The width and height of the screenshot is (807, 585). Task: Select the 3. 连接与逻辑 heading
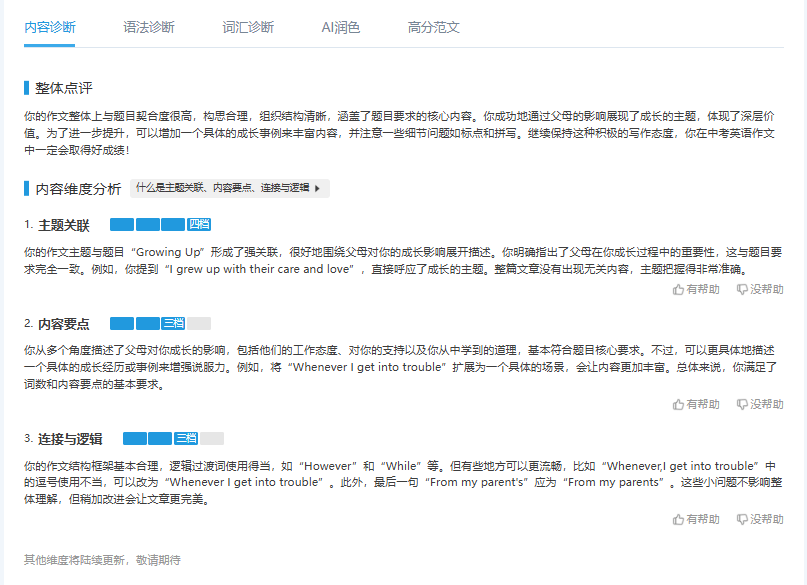coord(64,439)
